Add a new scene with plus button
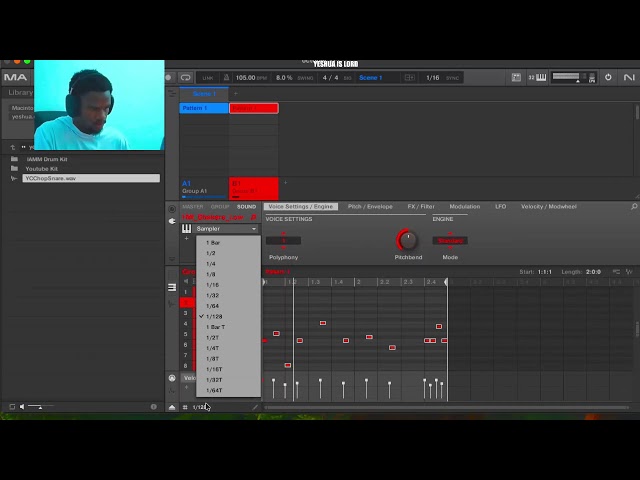The image size is (640, 480). 236,93
